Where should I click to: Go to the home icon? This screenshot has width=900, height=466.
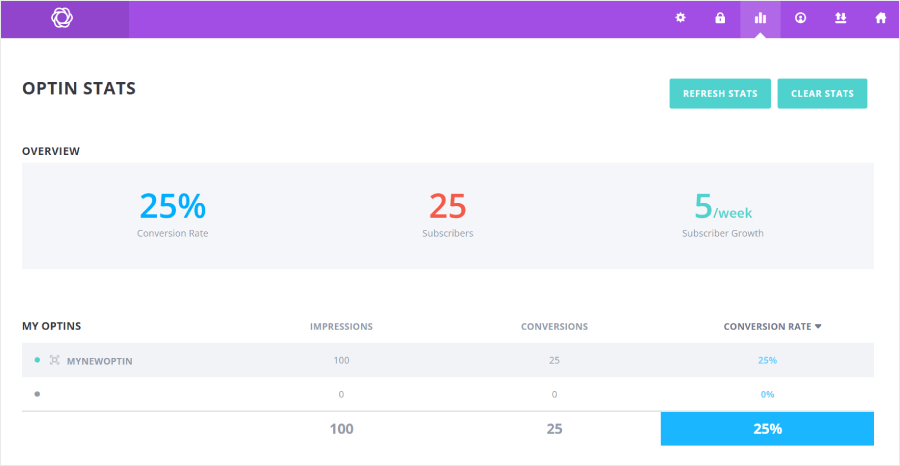[x=880, y=18]
